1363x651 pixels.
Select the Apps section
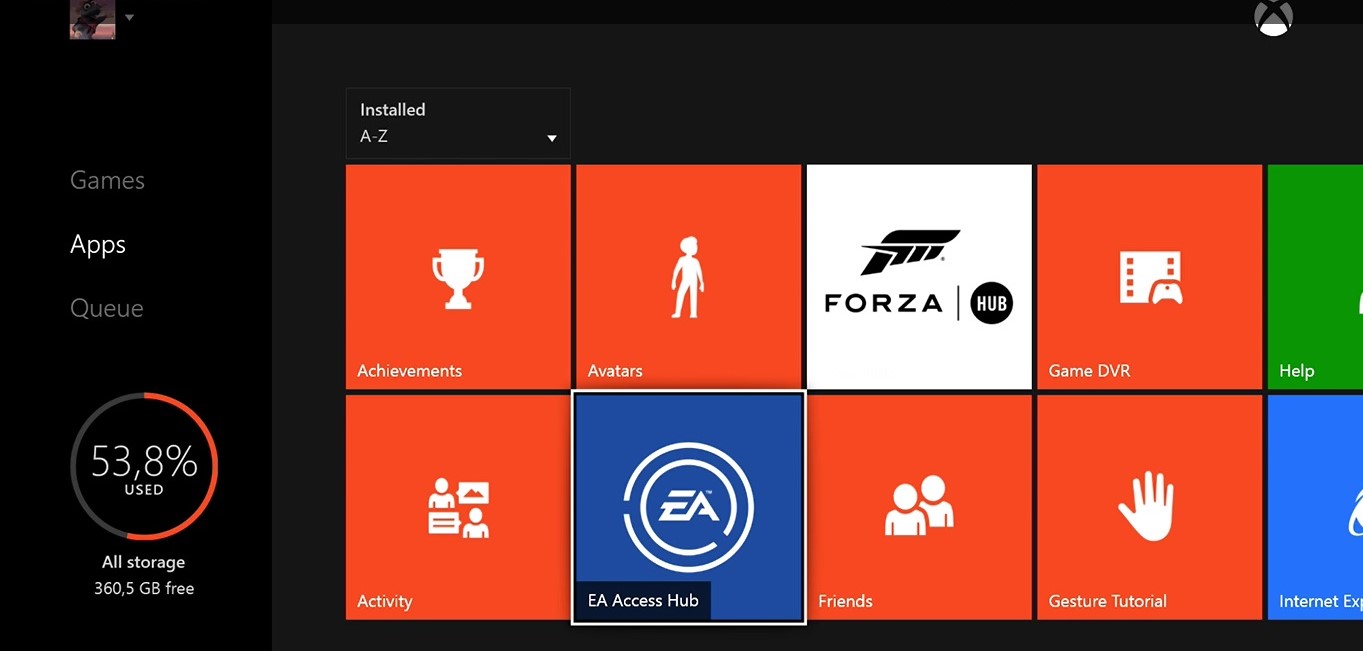point(98,245)
